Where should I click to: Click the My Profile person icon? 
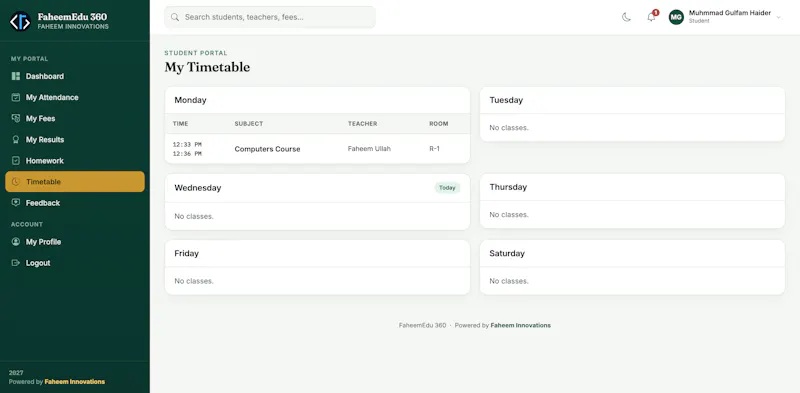[x=16, y=241]
